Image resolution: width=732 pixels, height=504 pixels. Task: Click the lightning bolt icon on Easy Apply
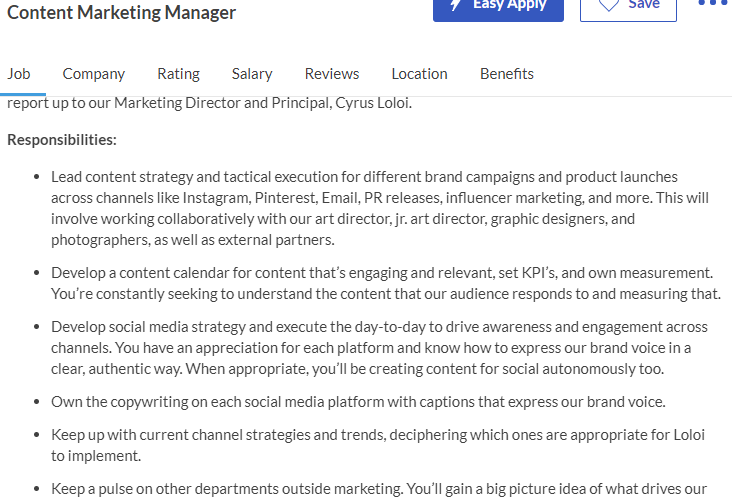tap(456, 4)
